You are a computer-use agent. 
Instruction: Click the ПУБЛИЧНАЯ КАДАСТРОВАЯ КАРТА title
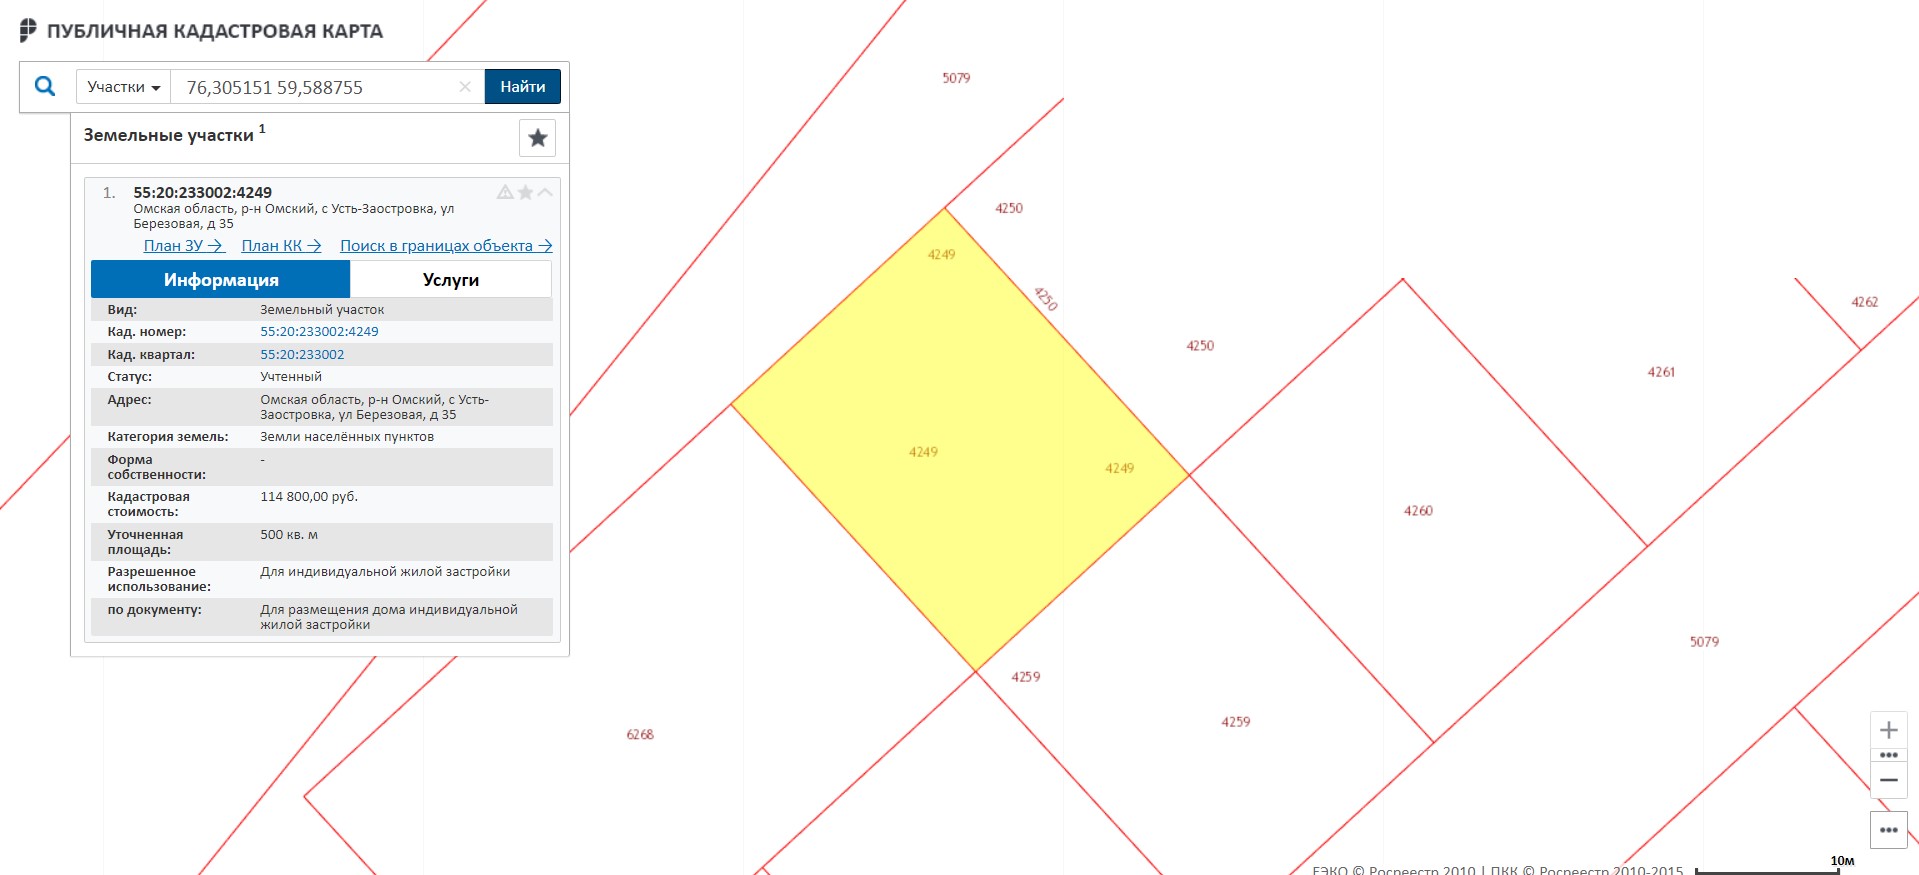(215, 31)
